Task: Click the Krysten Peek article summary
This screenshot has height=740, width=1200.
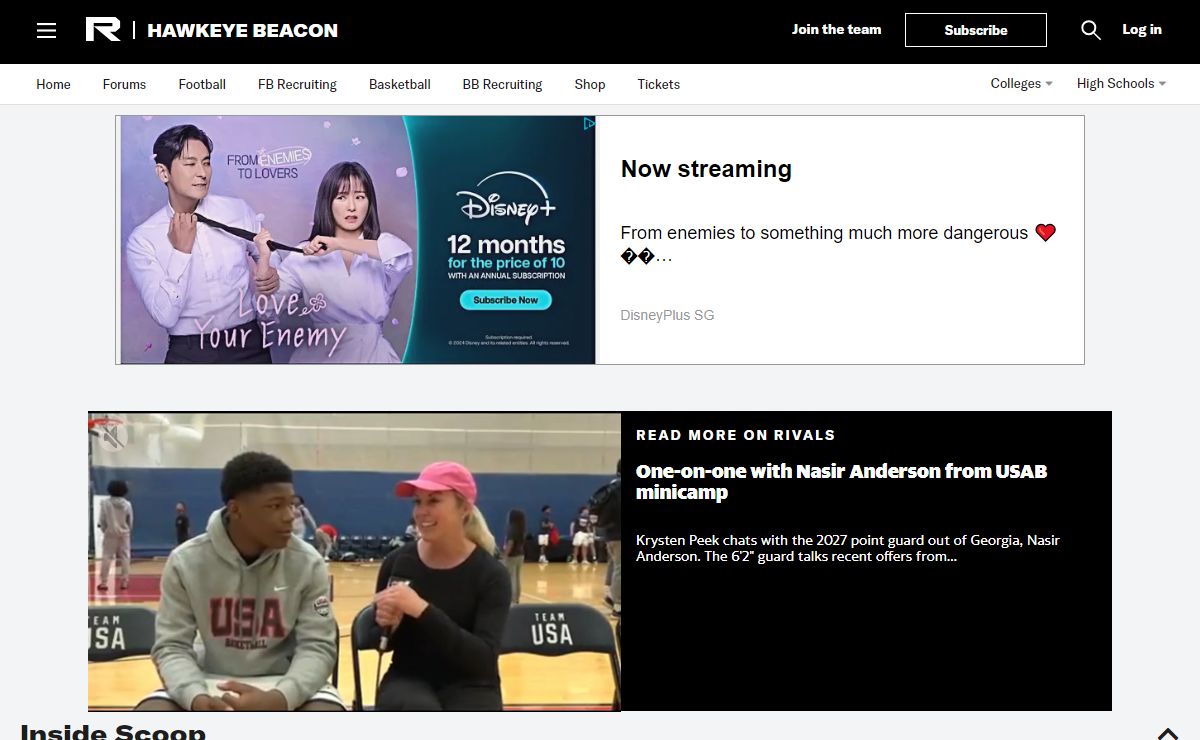Action: (847, 548)
